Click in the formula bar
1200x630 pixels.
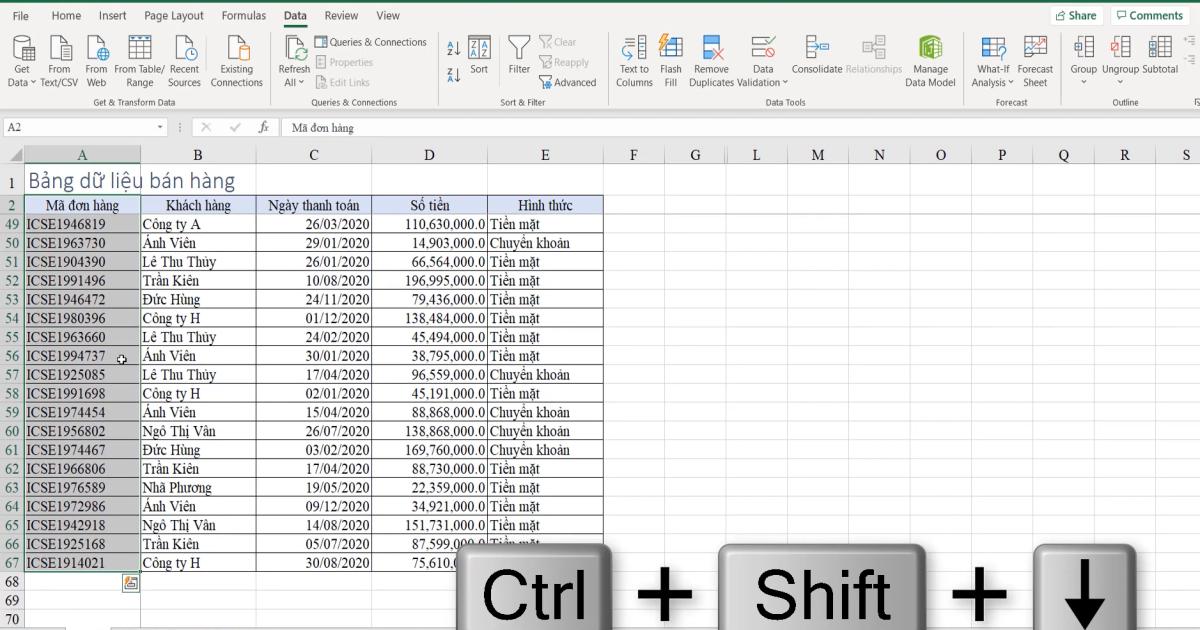[400, 127]
